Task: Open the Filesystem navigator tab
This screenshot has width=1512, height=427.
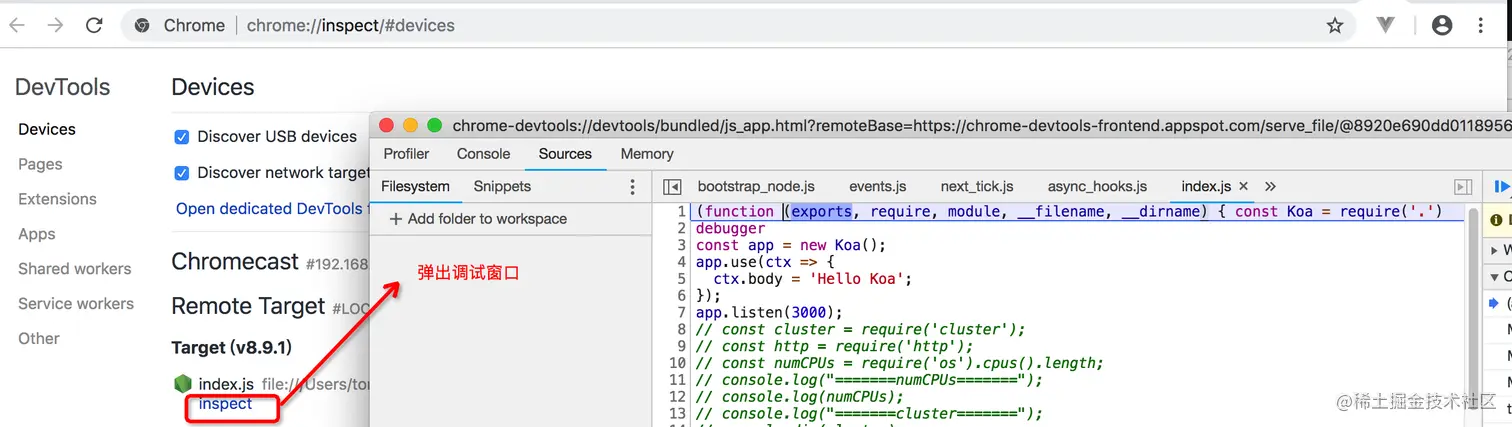Action: [415, 186]
